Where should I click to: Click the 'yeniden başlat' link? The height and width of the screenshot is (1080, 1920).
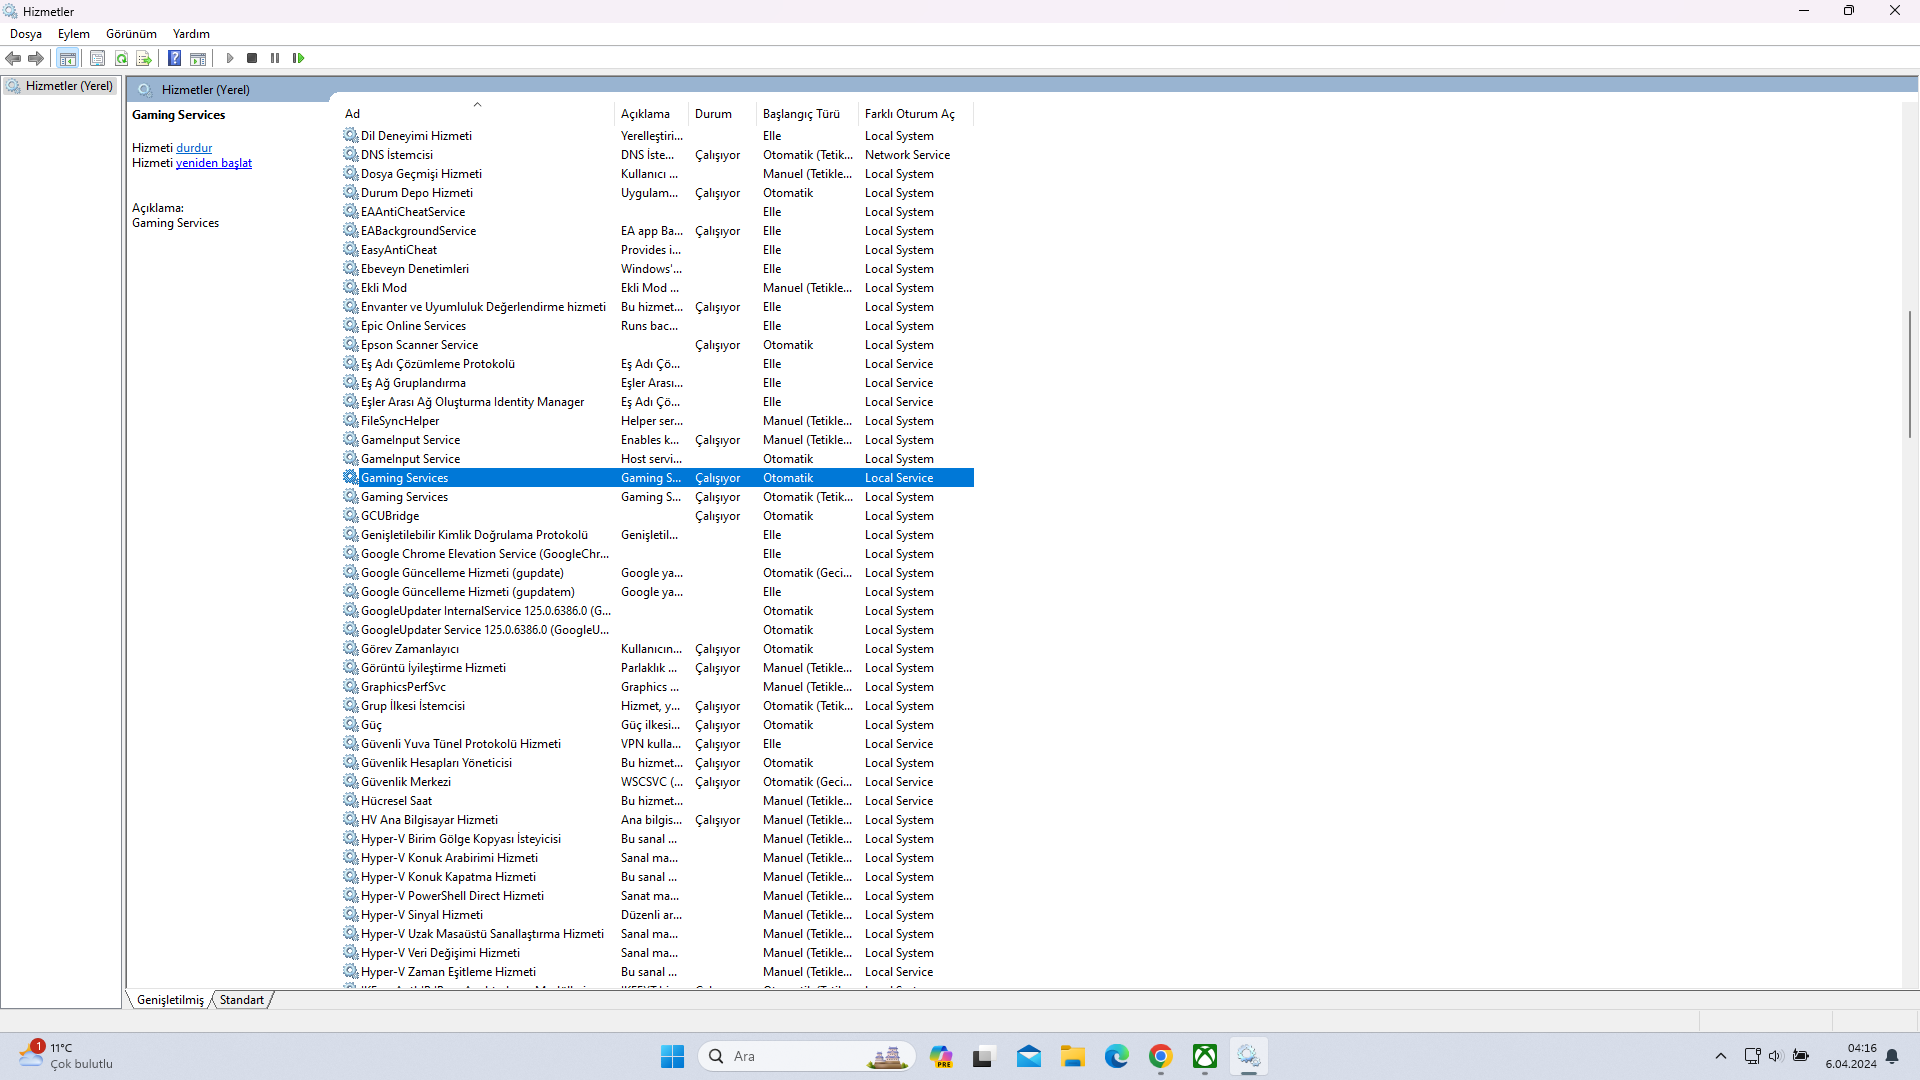(x=214, y=163)
